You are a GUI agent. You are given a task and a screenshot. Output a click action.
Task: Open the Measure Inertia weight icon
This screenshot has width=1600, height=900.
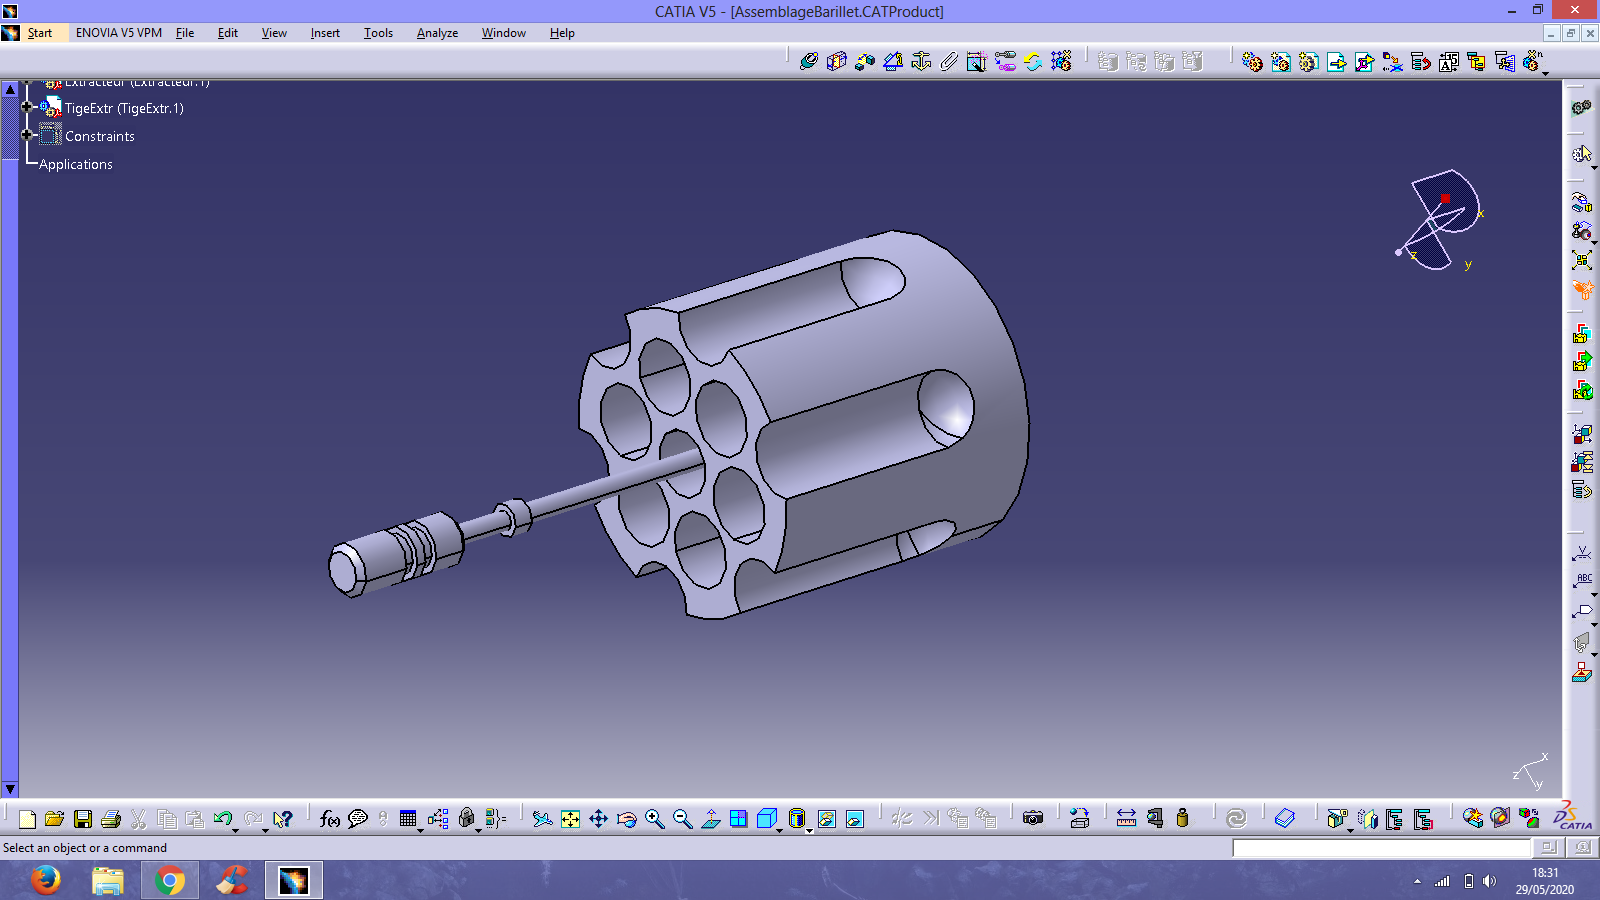tap(1182, 819)
